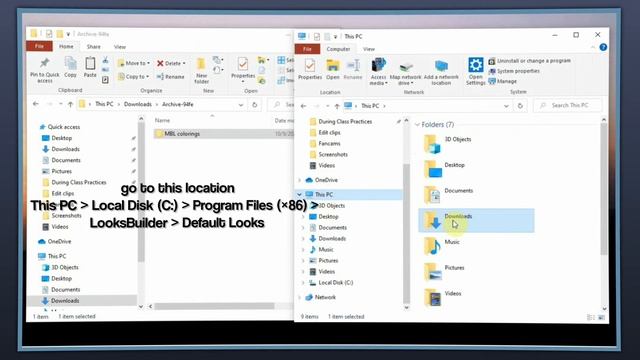The width and height of the screenshot is (640, 360).
Task: Click Open icon in This PC ribbon
Action: pyautogui.click(x=333, y=69)
